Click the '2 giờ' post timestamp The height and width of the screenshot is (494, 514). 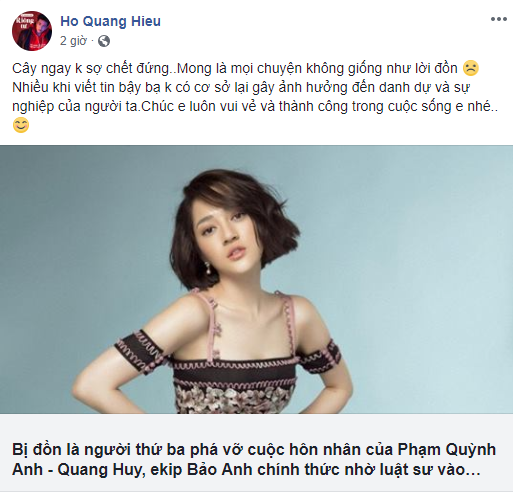click(x=73, y=41)
